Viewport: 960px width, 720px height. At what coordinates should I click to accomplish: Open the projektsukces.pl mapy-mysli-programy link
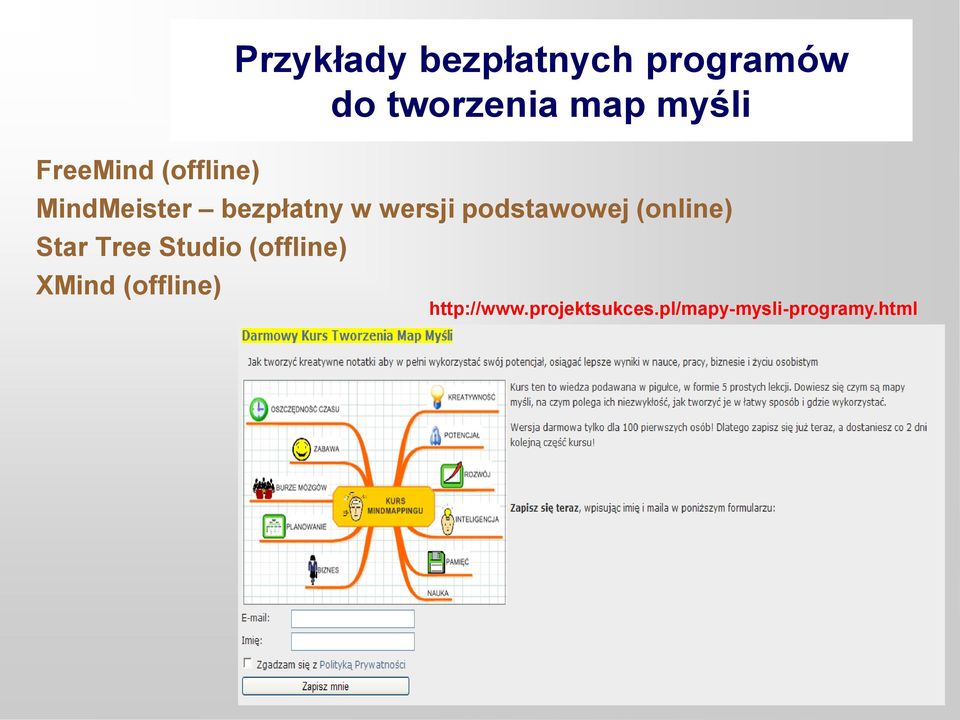pyautogui.click(x=673, y=309)
